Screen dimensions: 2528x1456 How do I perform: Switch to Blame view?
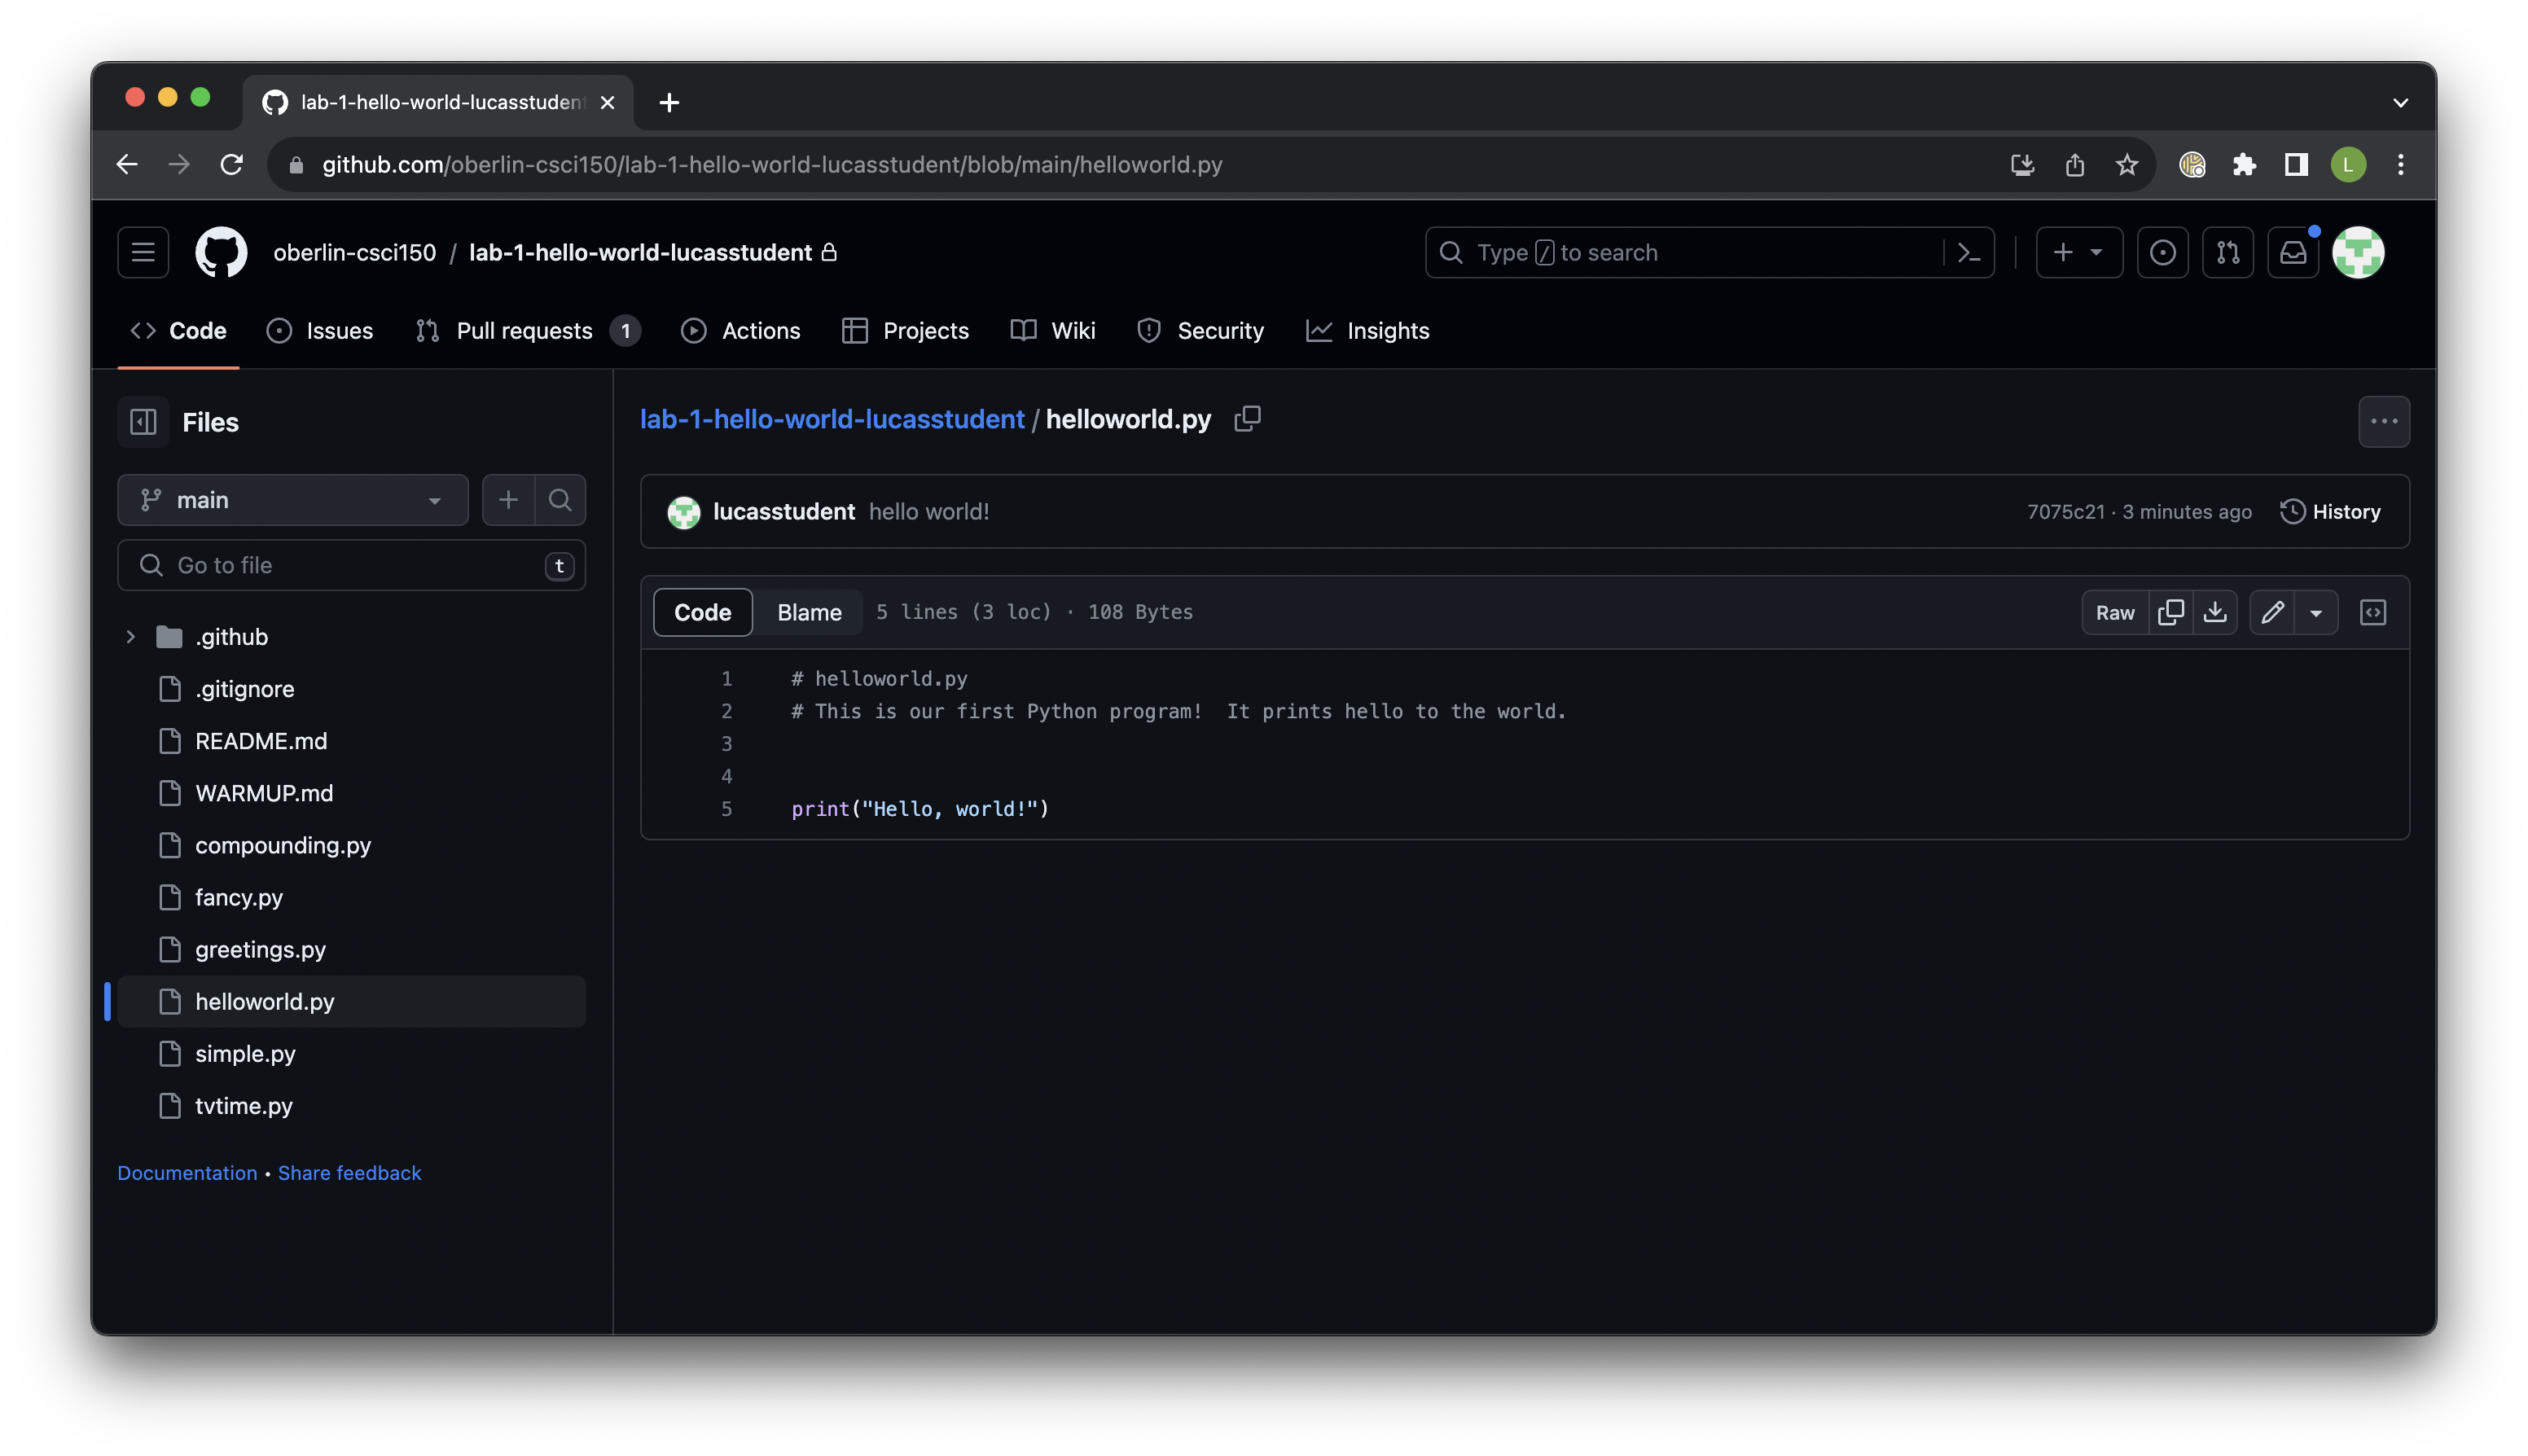(x=809, y=612)
